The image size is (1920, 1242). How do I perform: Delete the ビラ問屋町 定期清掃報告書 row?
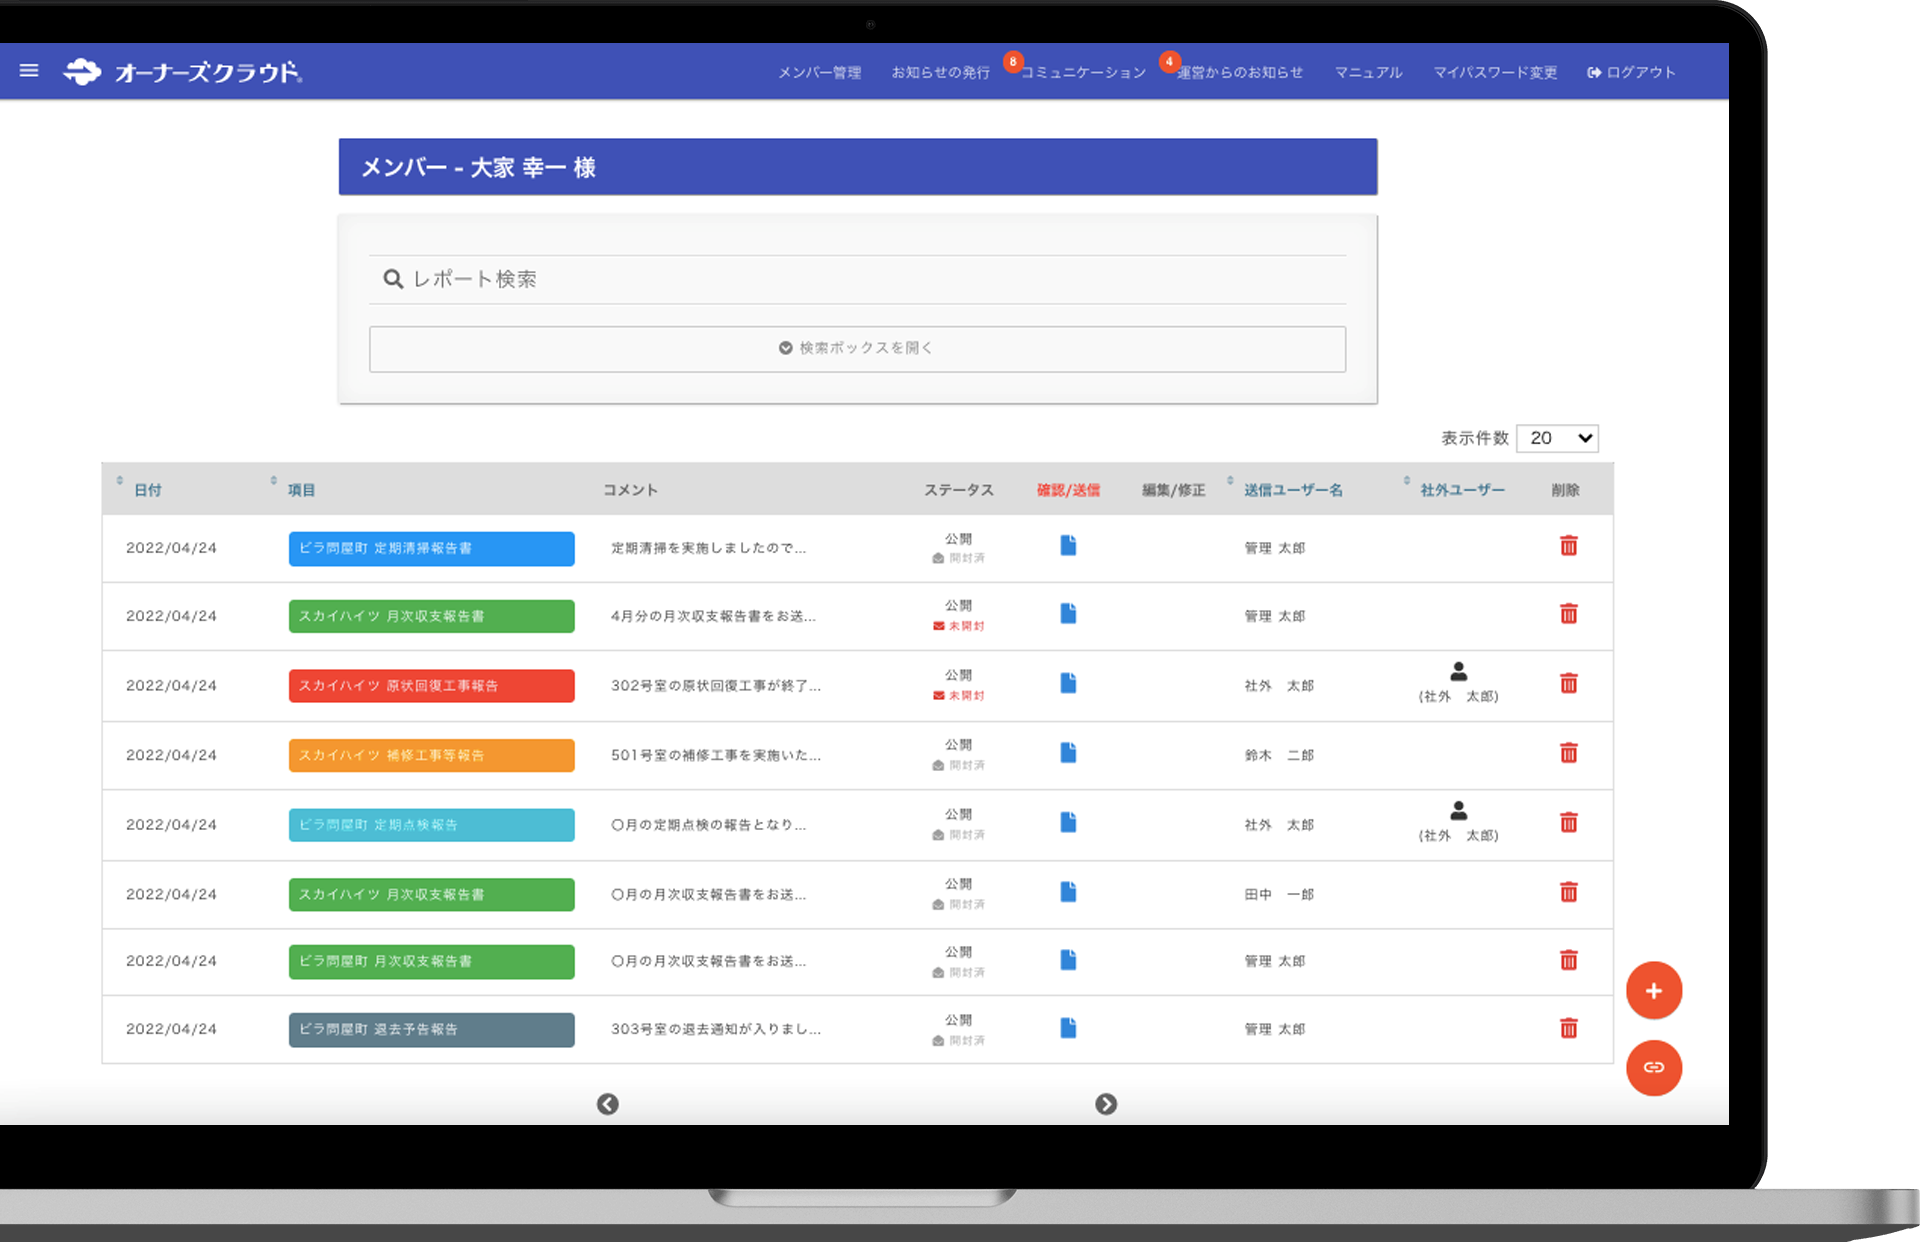[x=1568, y=546]
